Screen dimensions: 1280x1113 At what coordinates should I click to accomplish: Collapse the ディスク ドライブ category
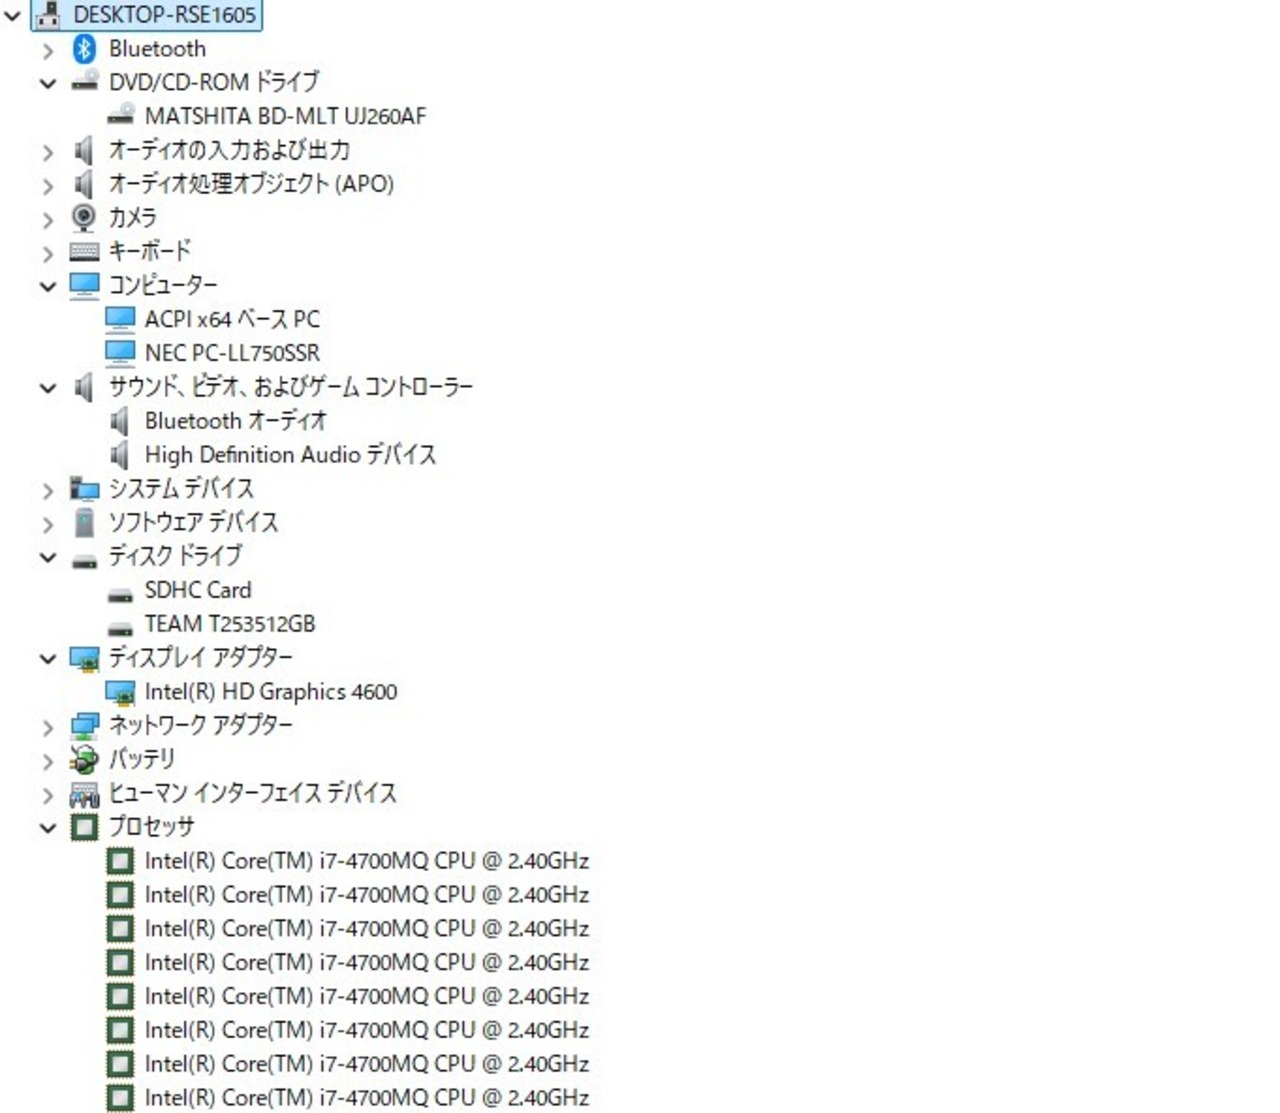pos(48,557)
